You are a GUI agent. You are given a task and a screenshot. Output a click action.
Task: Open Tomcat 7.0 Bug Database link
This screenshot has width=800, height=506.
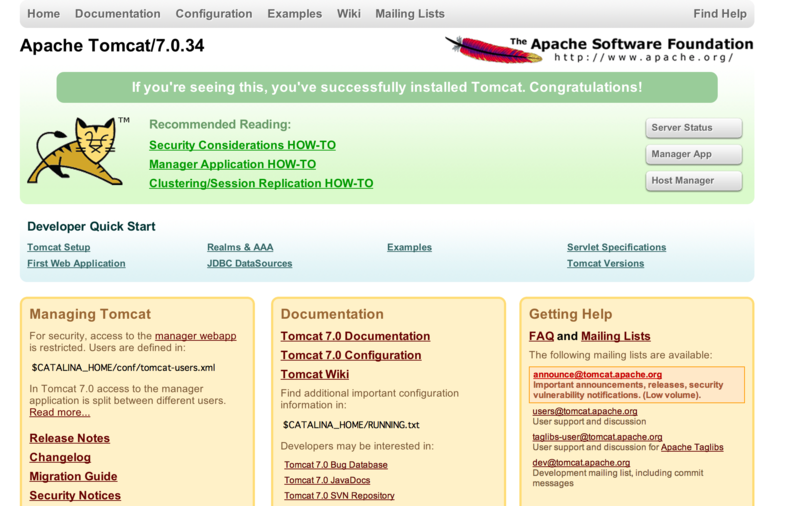point(336,465)
